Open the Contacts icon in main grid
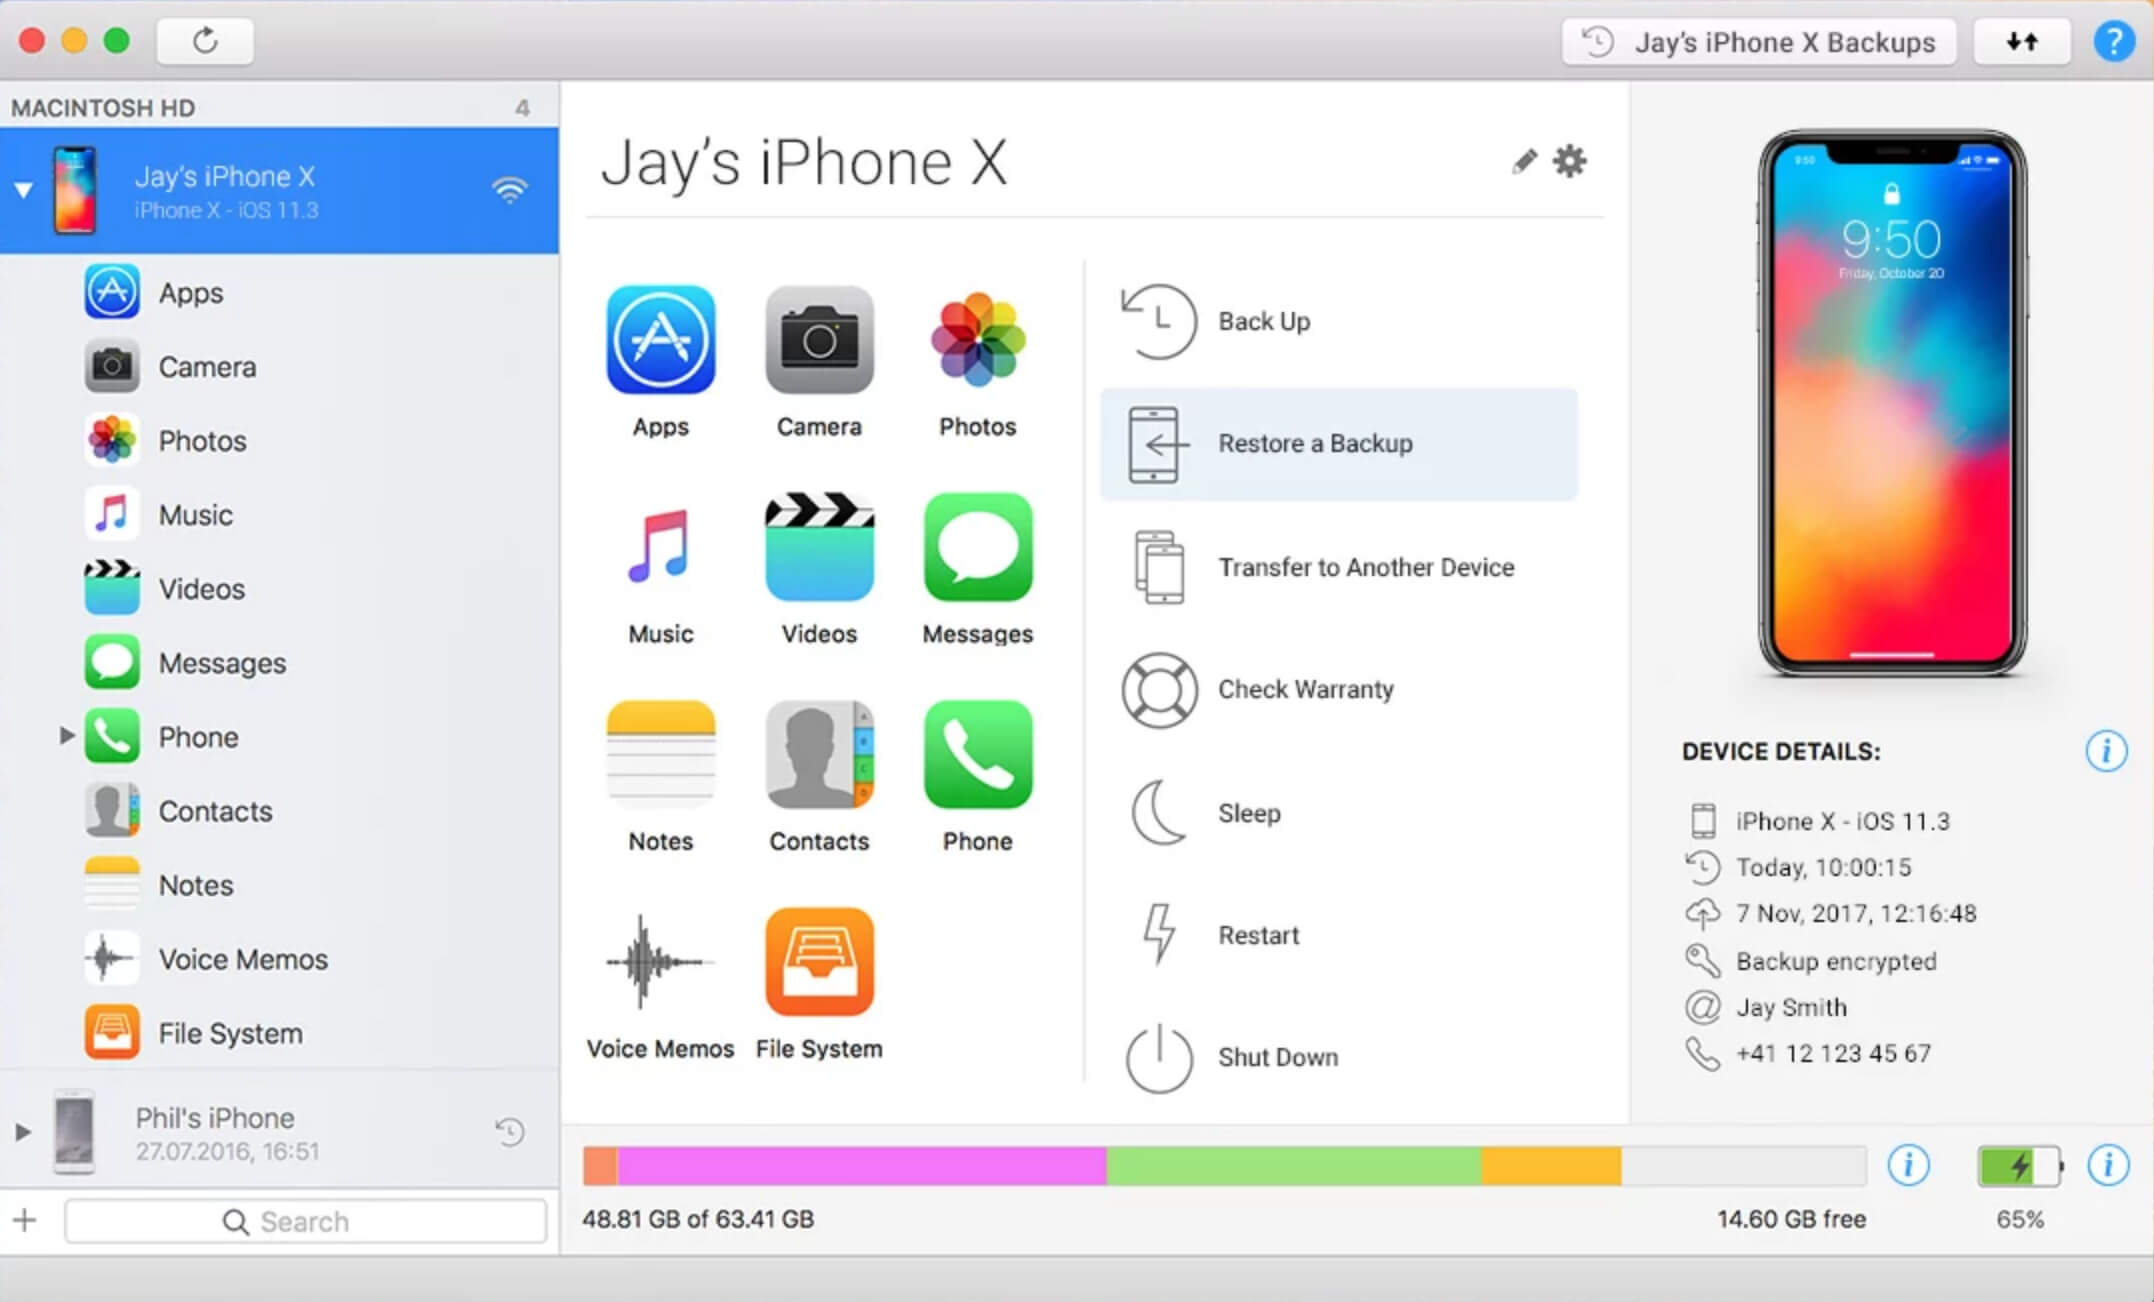 point(819,754)
